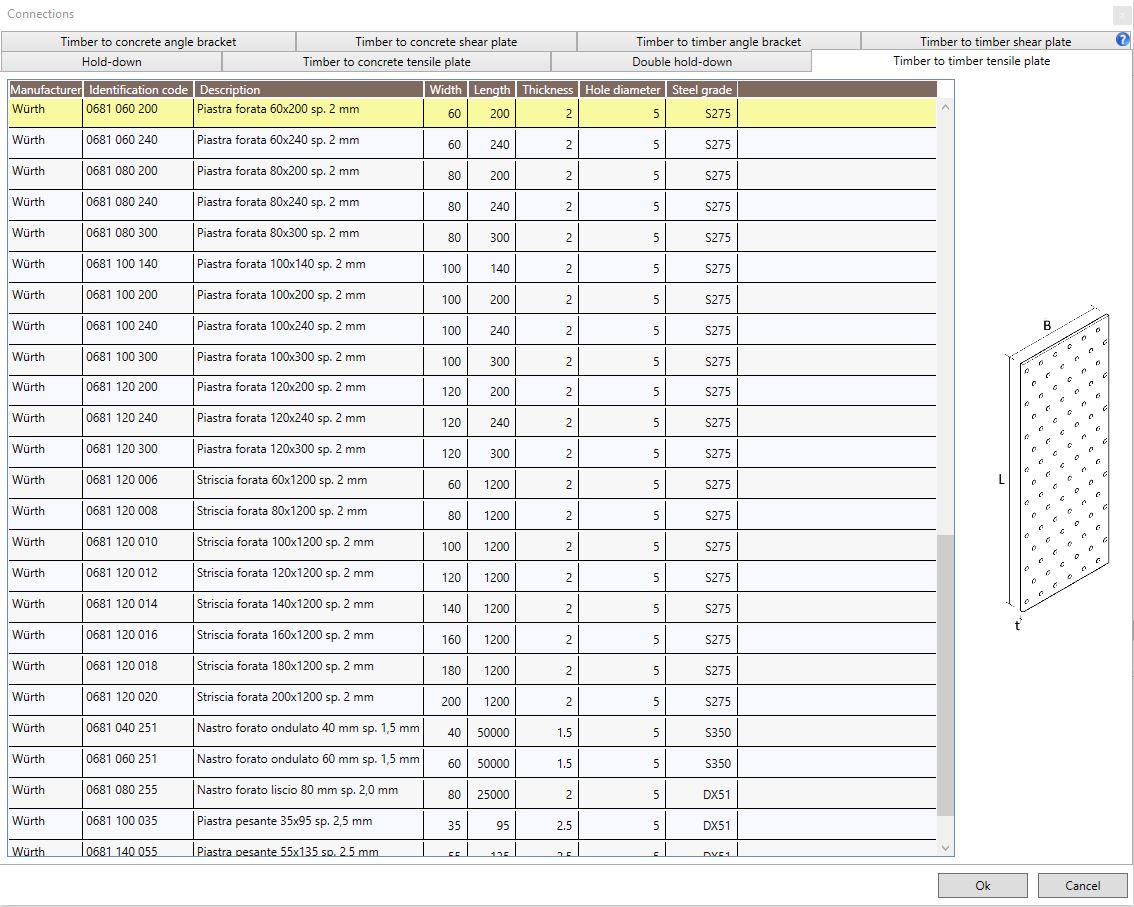Select 'Striscia forata 180x1200 sp. 2 mm'
The width and height of the screenshot is (1134, 907).
pos(472,670)
